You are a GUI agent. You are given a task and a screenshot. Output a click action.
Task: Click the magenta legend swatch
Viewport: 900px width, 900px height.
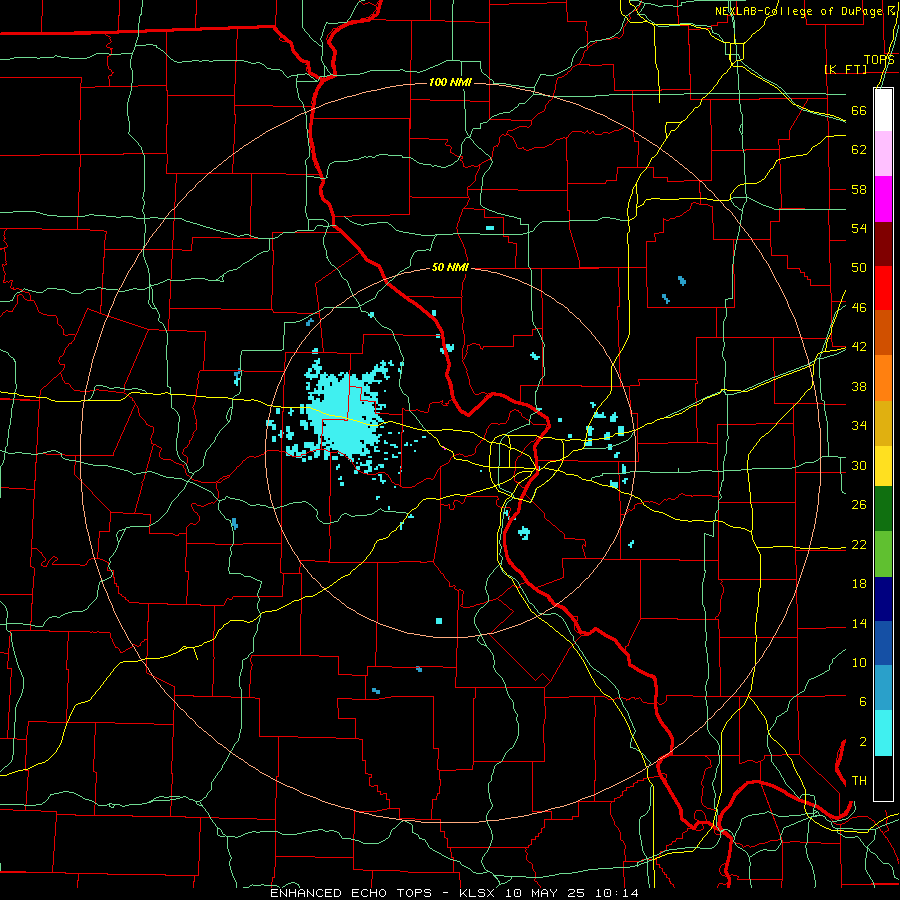click(883, 199)
